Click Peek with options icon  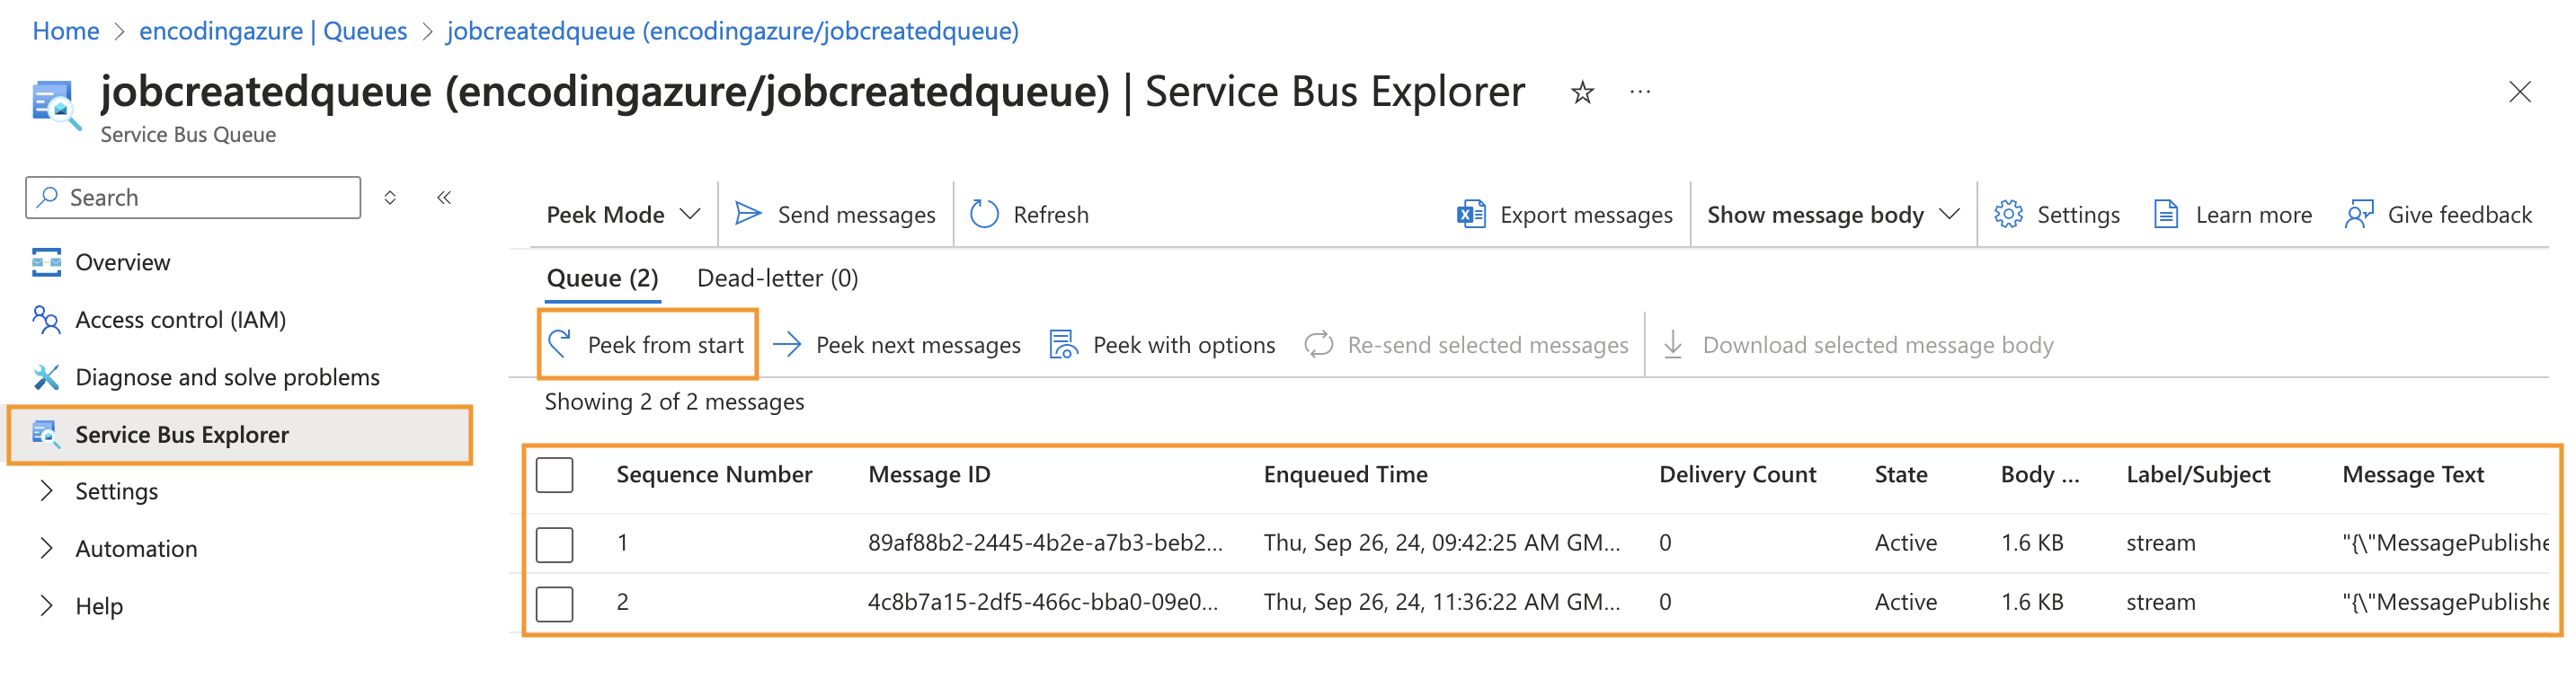click(x=1062, y=345)
